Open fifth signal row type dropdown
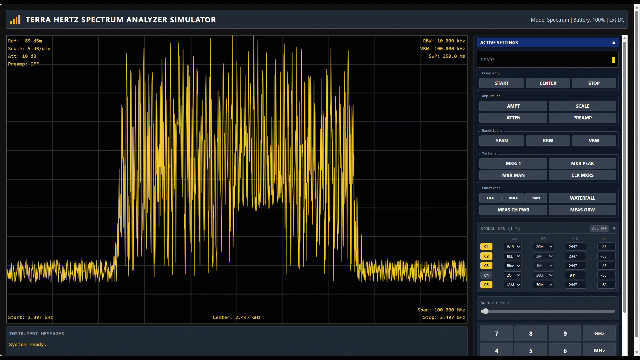640x360 pixels. [x=513, y=285]
